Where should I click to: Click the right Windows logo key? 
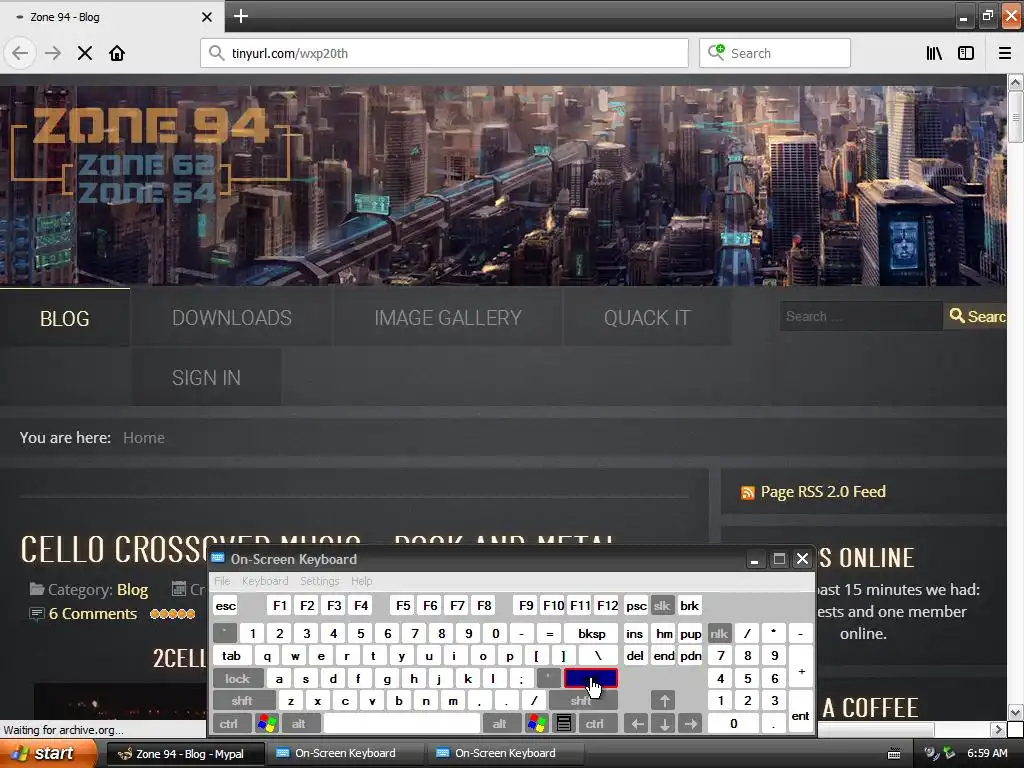(537, 724)
